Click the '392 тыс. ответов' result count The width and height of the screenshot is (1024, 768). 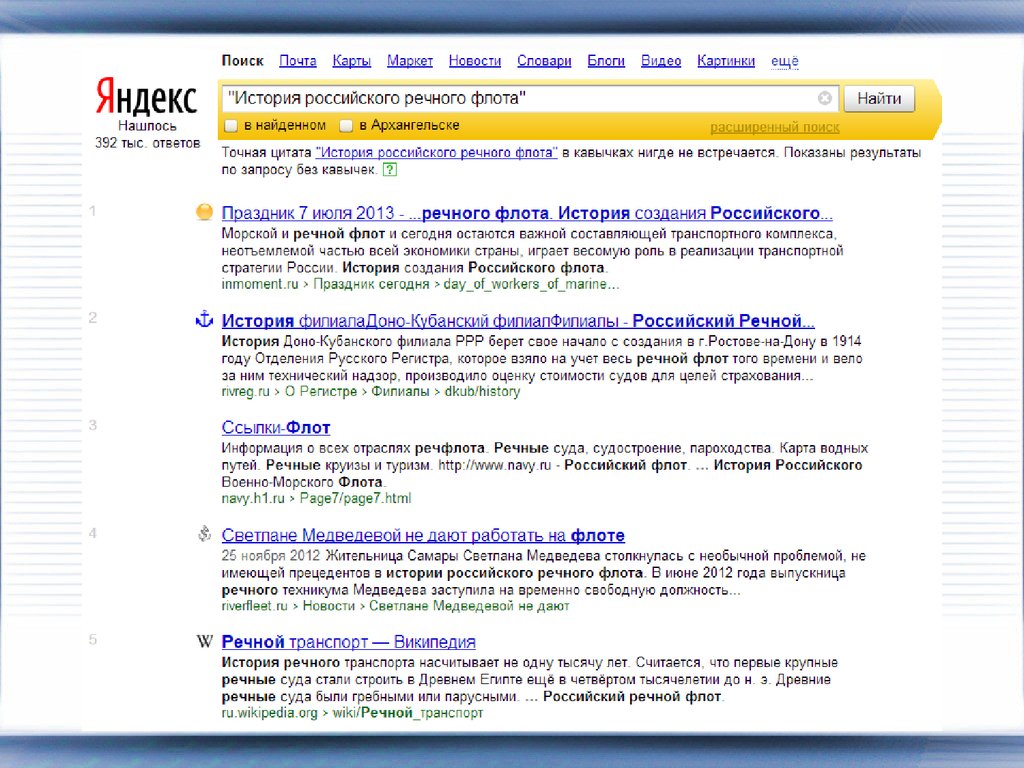point(147,143)
